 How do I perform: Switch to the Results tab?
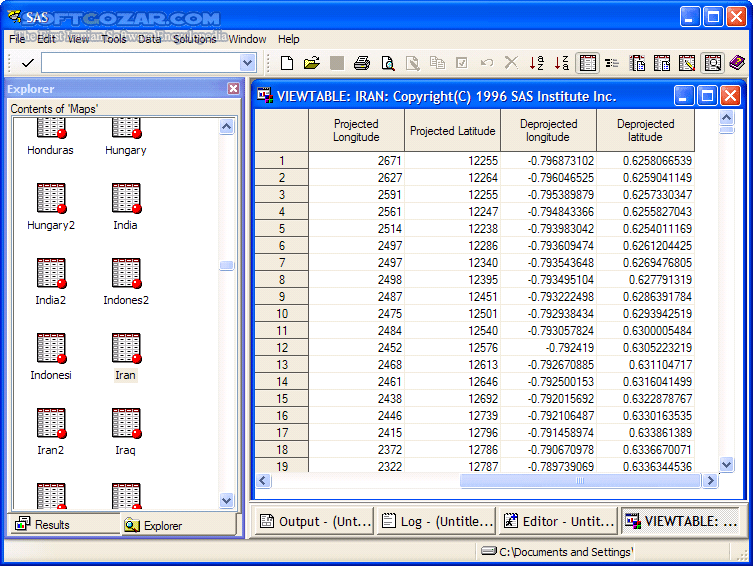click(43, 524)
